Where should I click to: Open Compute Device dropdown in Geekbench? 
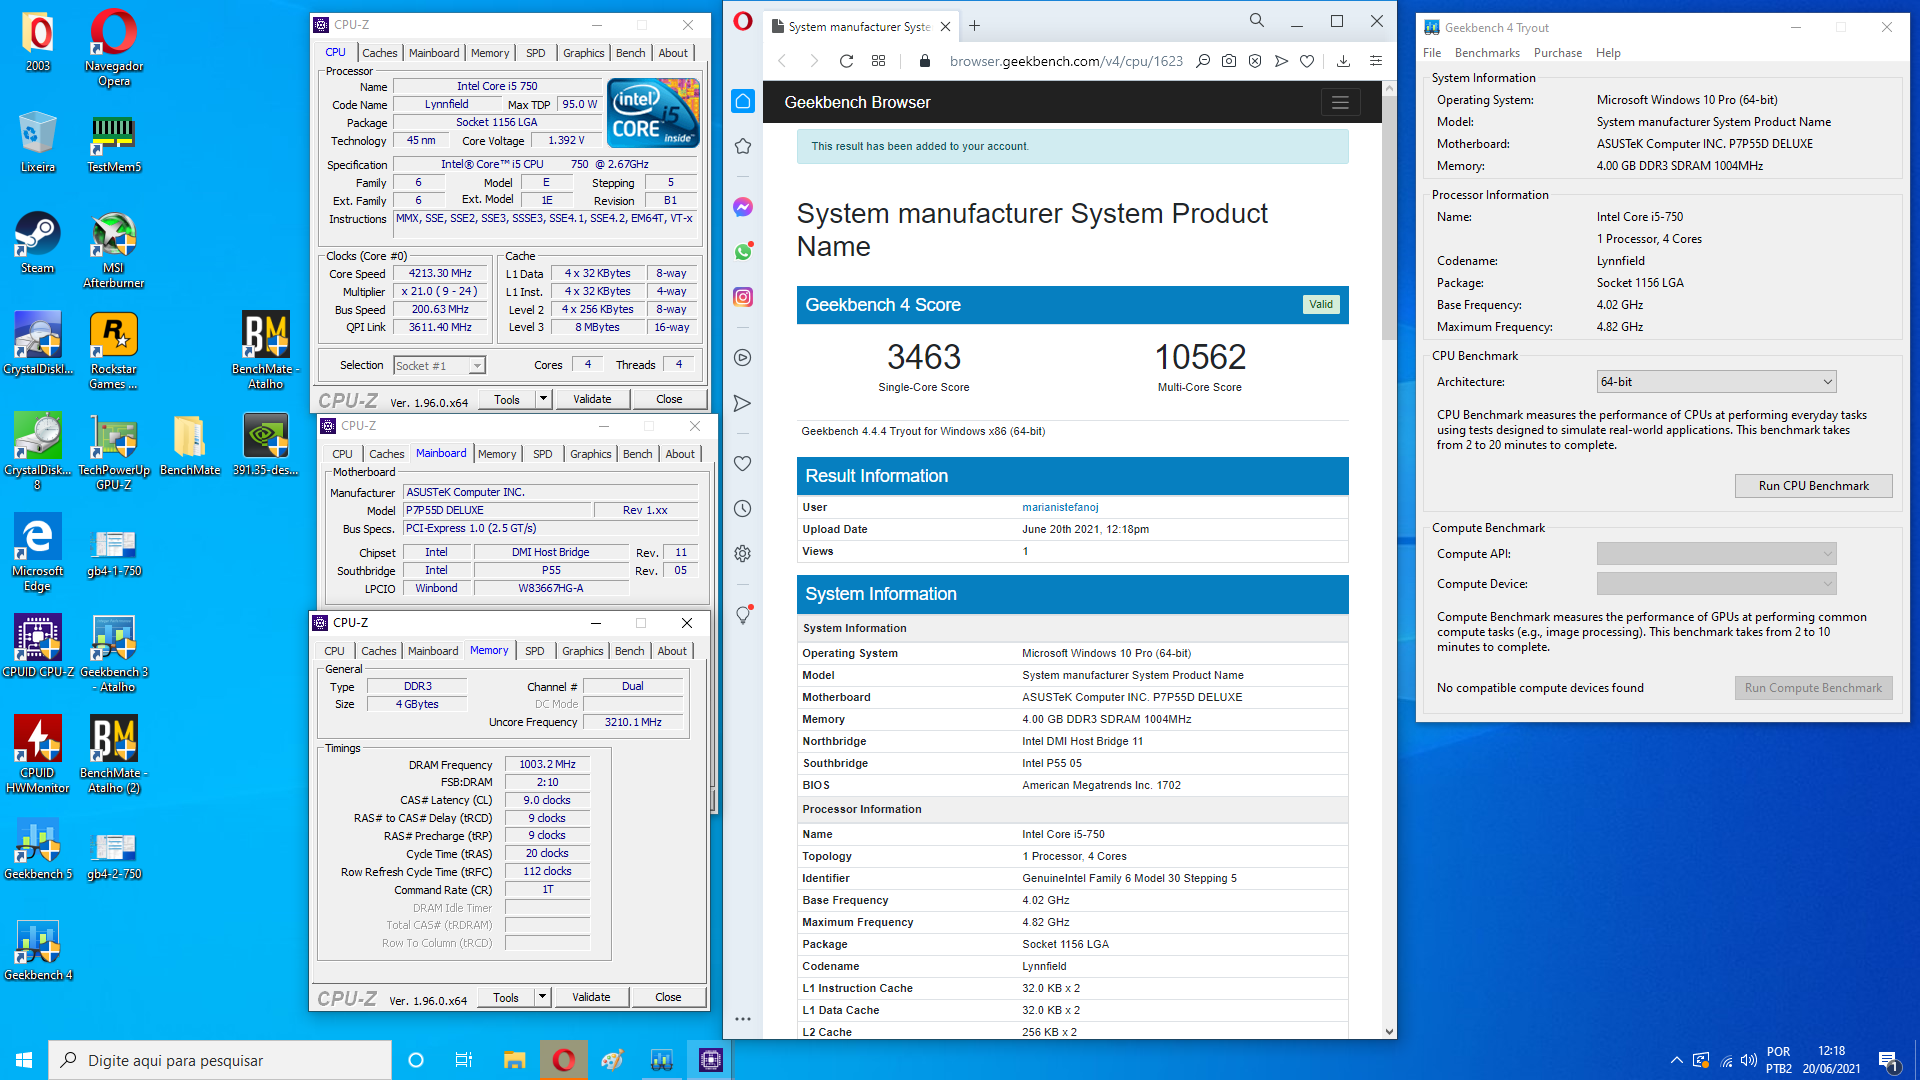tap(1716, 584)
